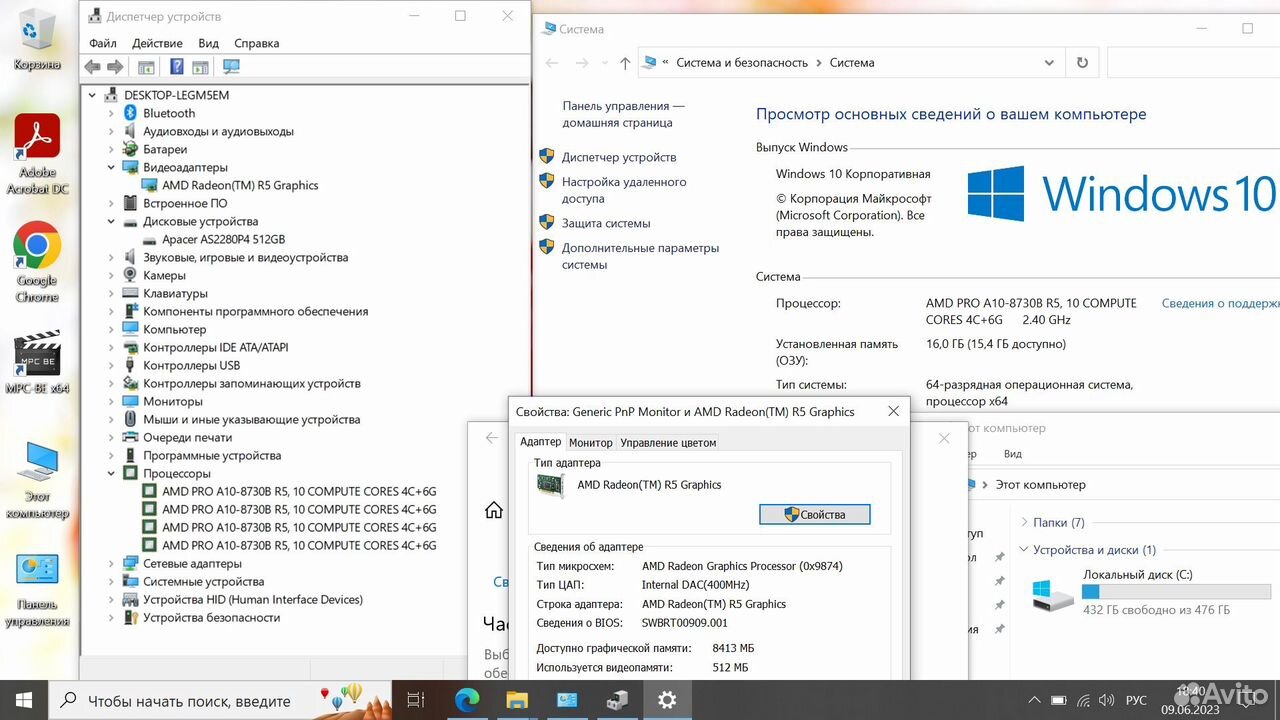Open the Вид menu in Device Manager

(x=208, y=43)
